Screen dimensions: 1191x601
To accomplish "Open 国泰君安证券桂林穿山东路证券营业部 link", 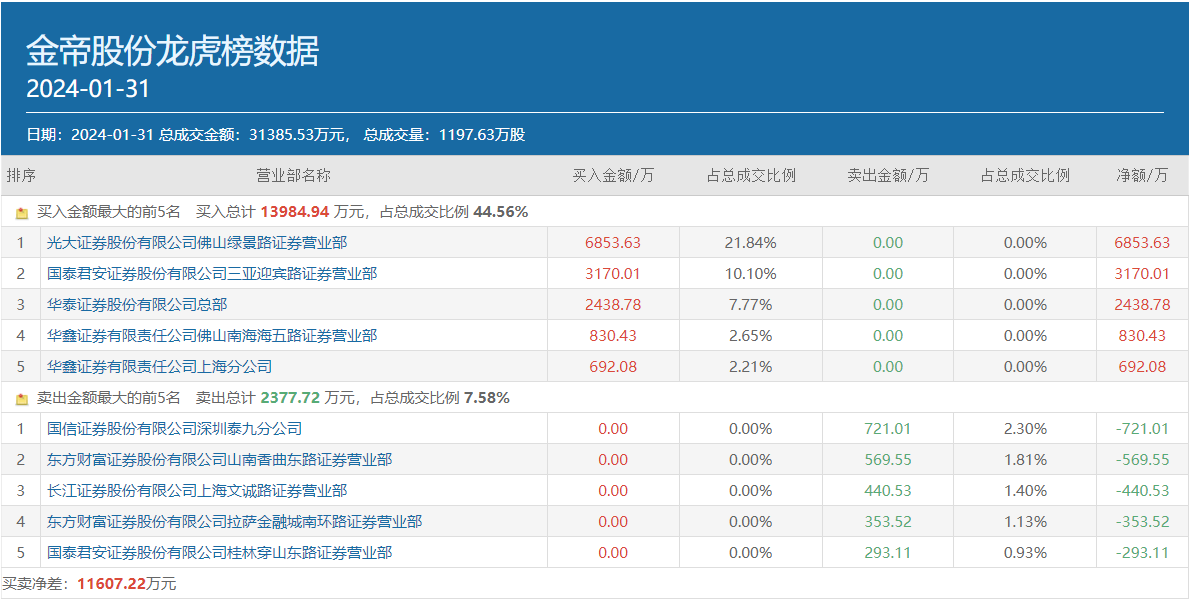I will [x=219, y=552].
